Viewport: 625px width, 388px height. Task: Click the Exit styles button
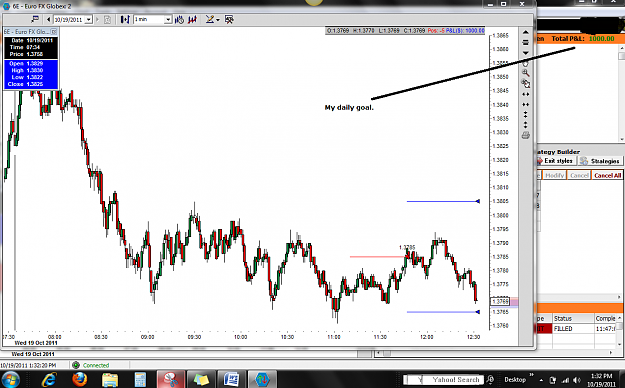click(555, 161)
